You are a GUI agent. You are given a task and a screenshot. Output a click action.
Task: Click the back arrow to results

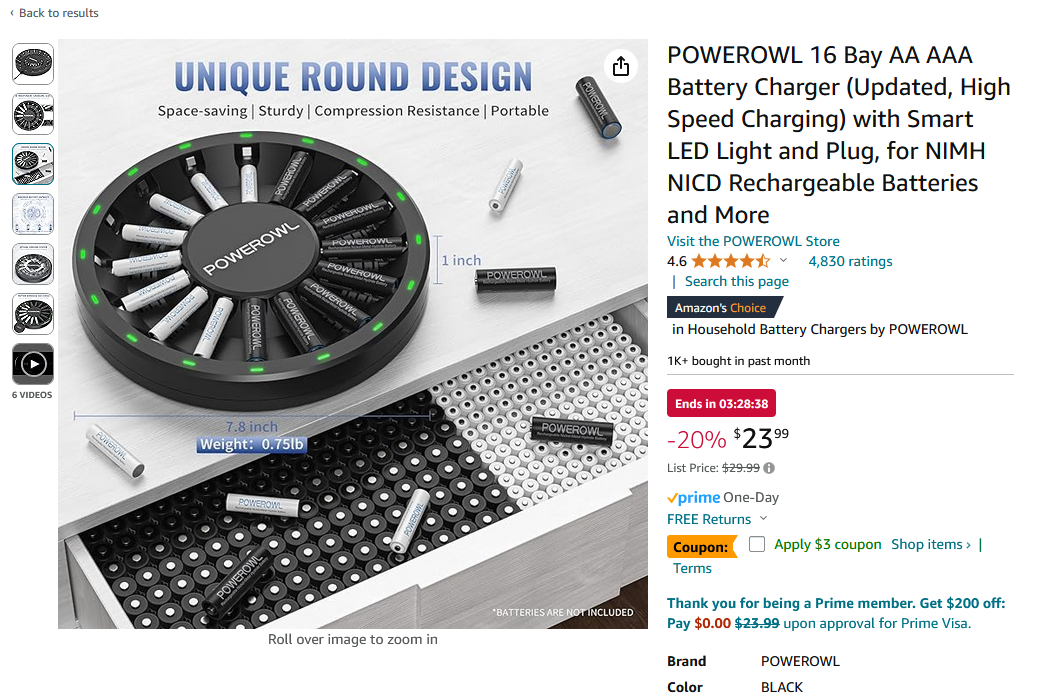coord(12,13)
